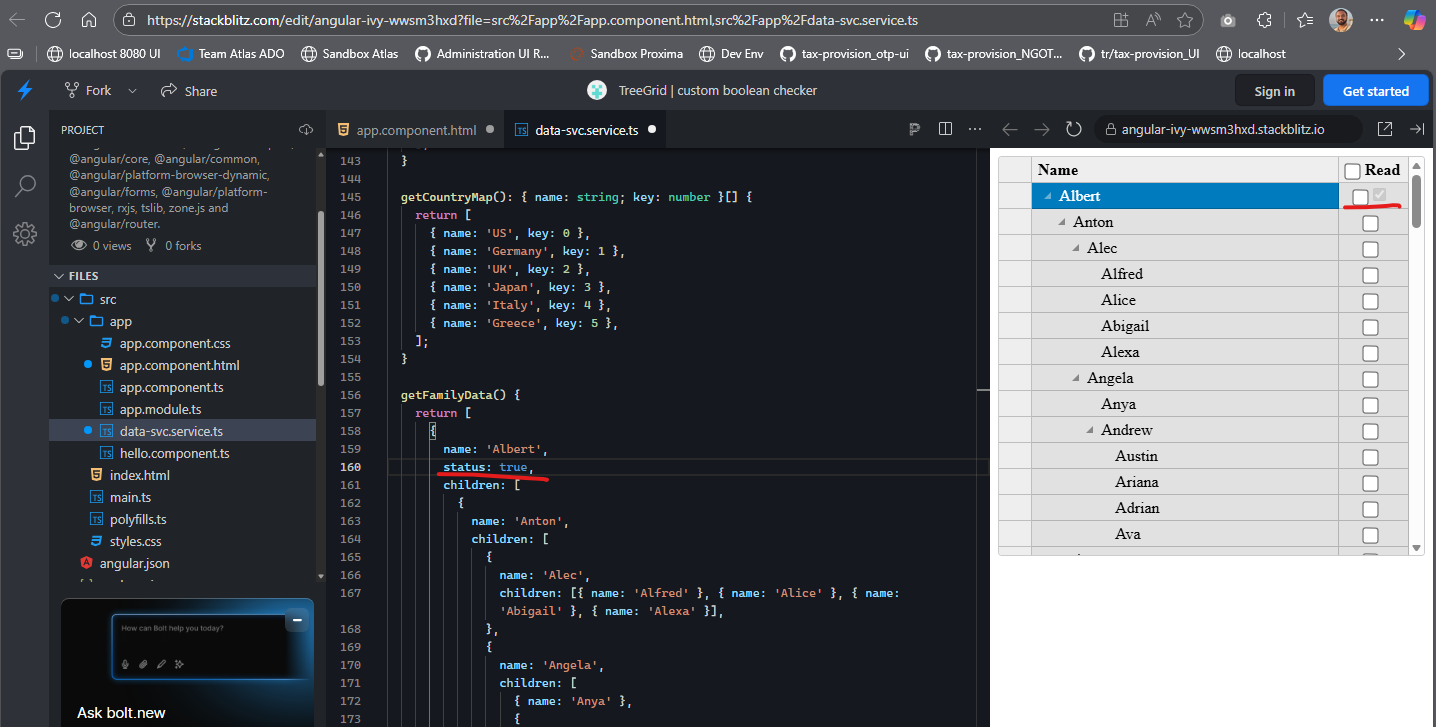Click the Sign in button
The width and height of the screenshot is (1436, 727).
point(1274,91)
